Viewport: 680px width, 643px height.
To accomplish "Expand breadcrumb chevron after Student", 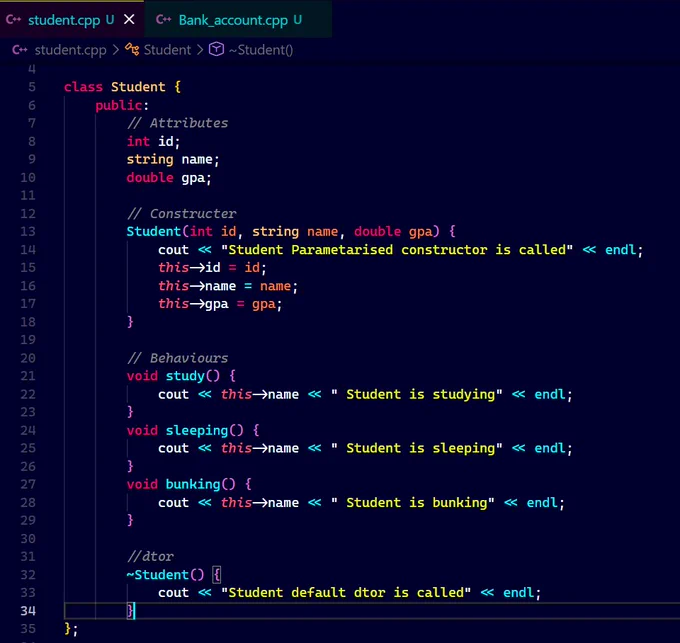I will tap(200, 50).
